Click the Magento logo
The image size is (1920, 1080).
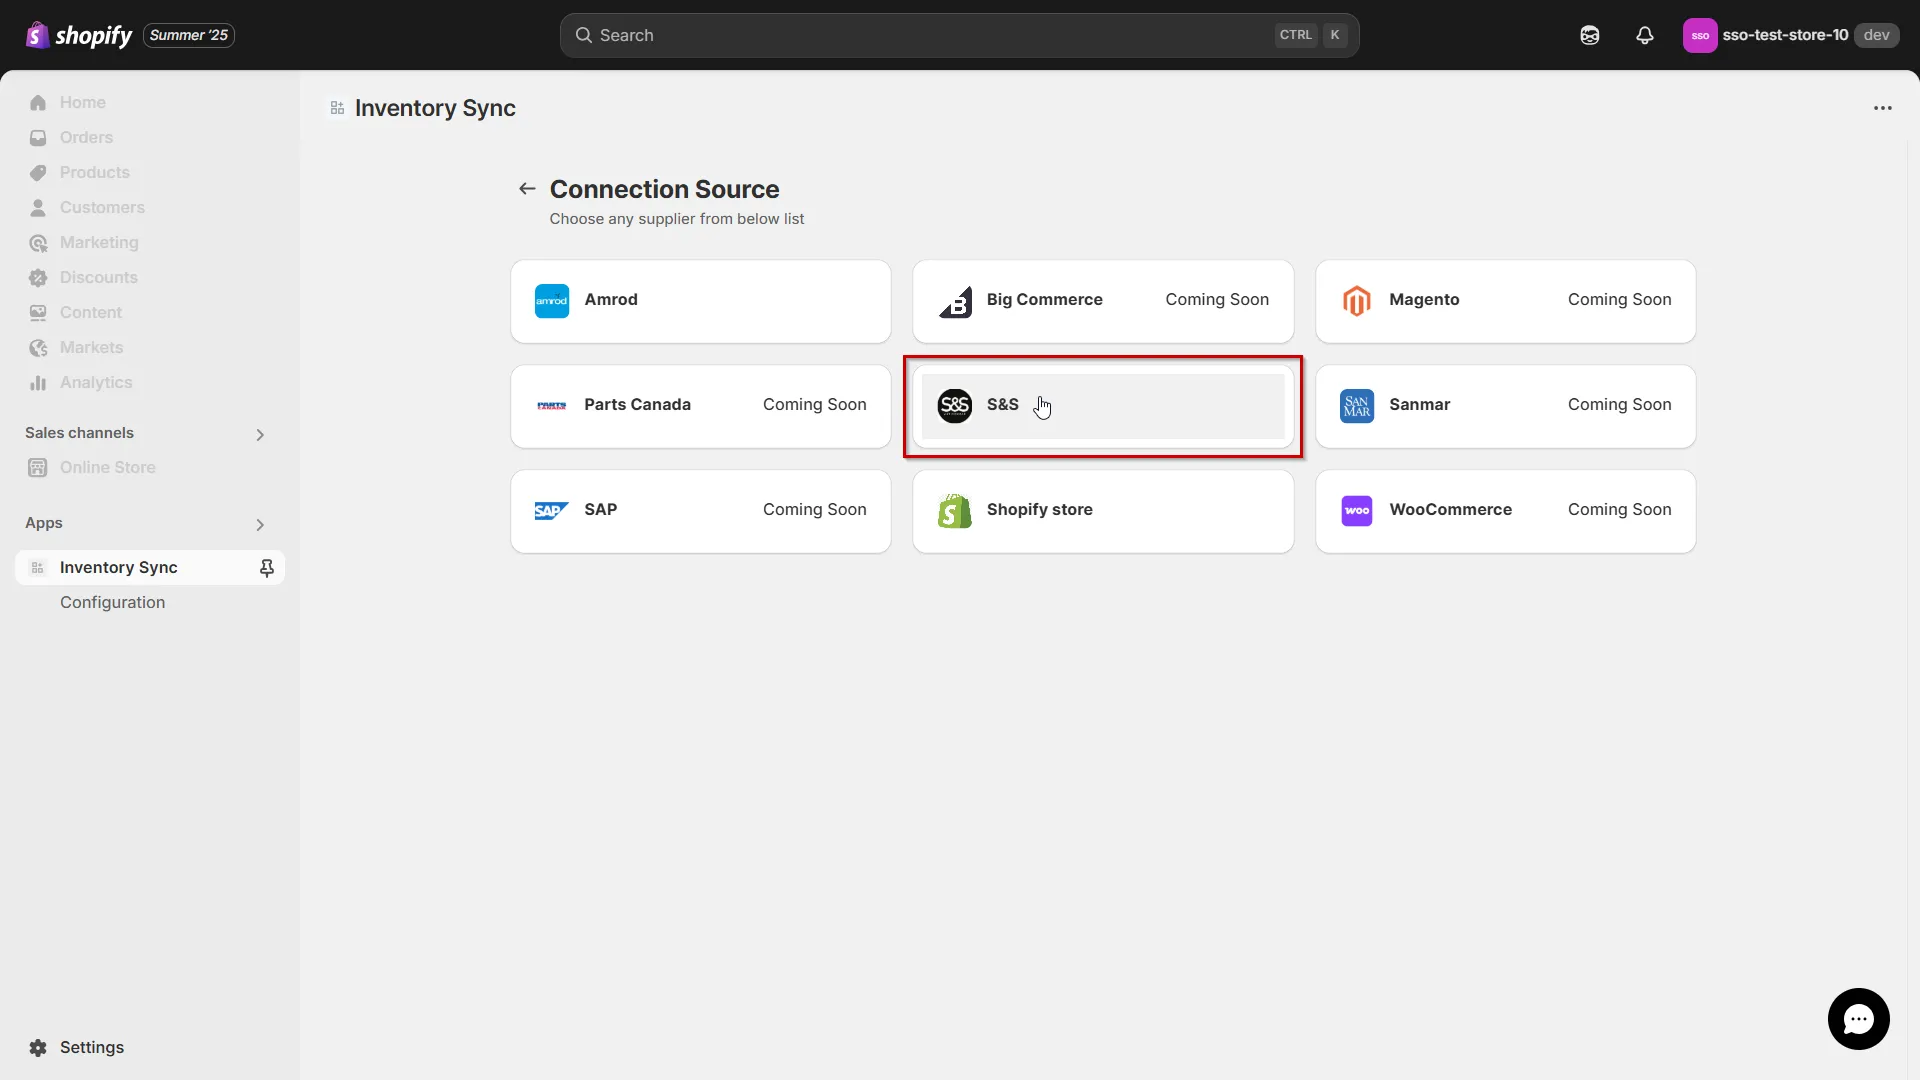click(1357, 300)
